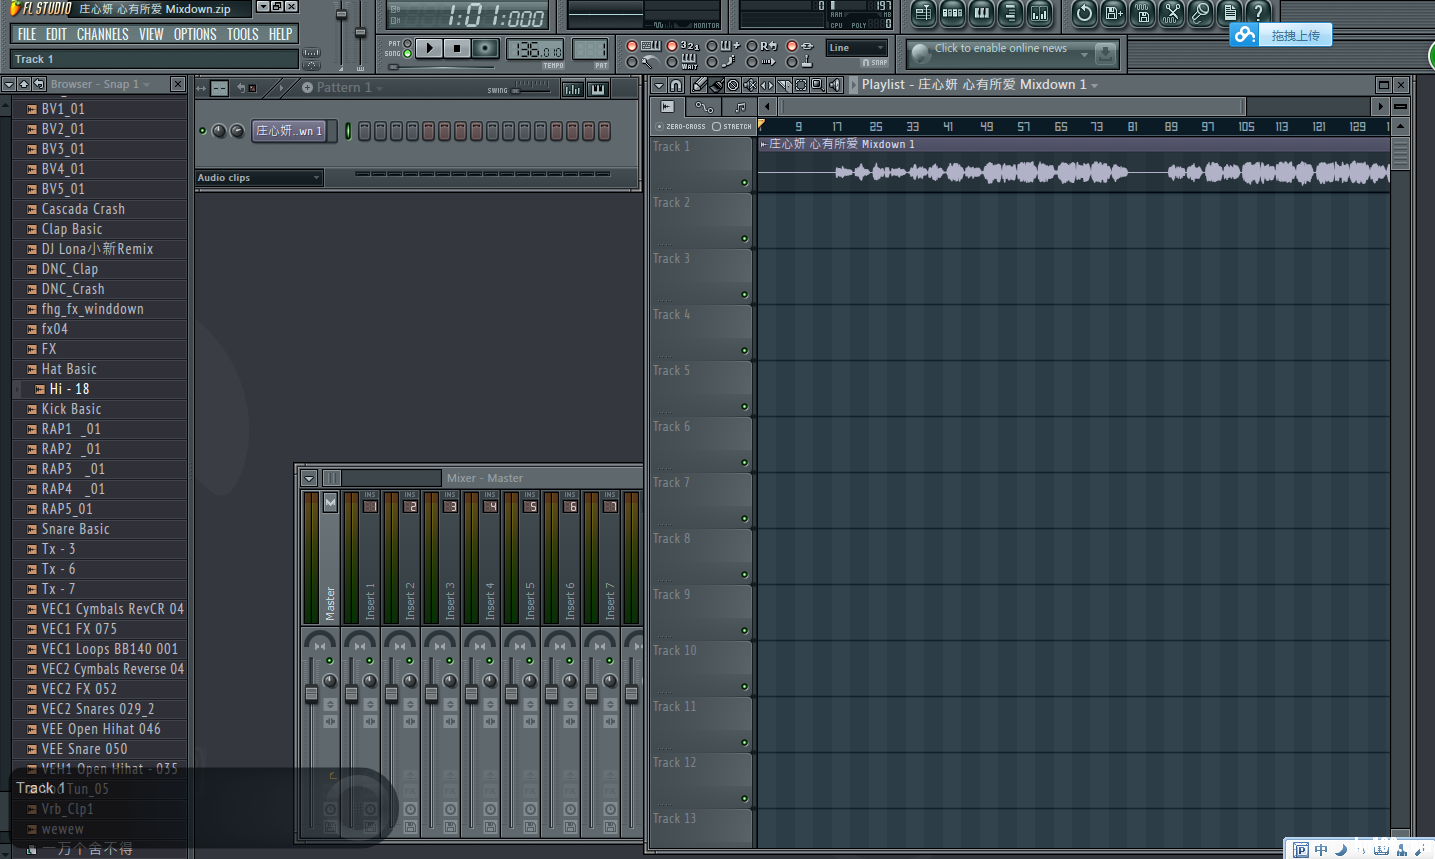Viewport: 1435px width, 859px height.
Task: Open the project info document icon
Action: 1230,13
